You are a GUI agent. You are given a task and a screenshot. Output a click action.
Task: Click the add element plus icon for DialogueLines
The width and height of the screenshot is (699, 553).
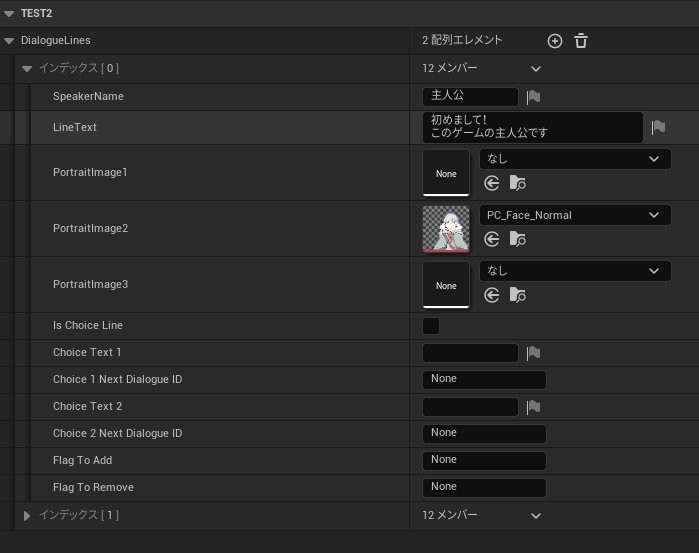[x=555, y=41]
